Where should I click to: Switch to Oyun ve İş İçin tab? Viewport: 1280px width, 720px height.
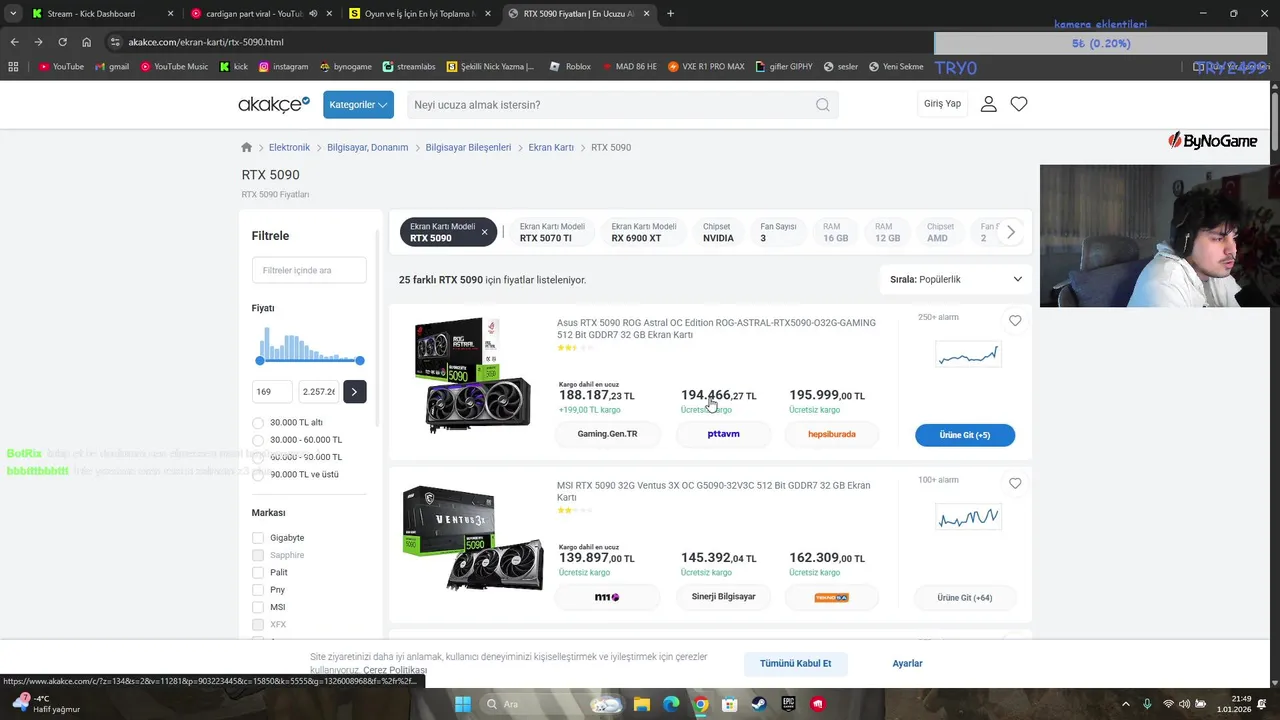[419, 14]
